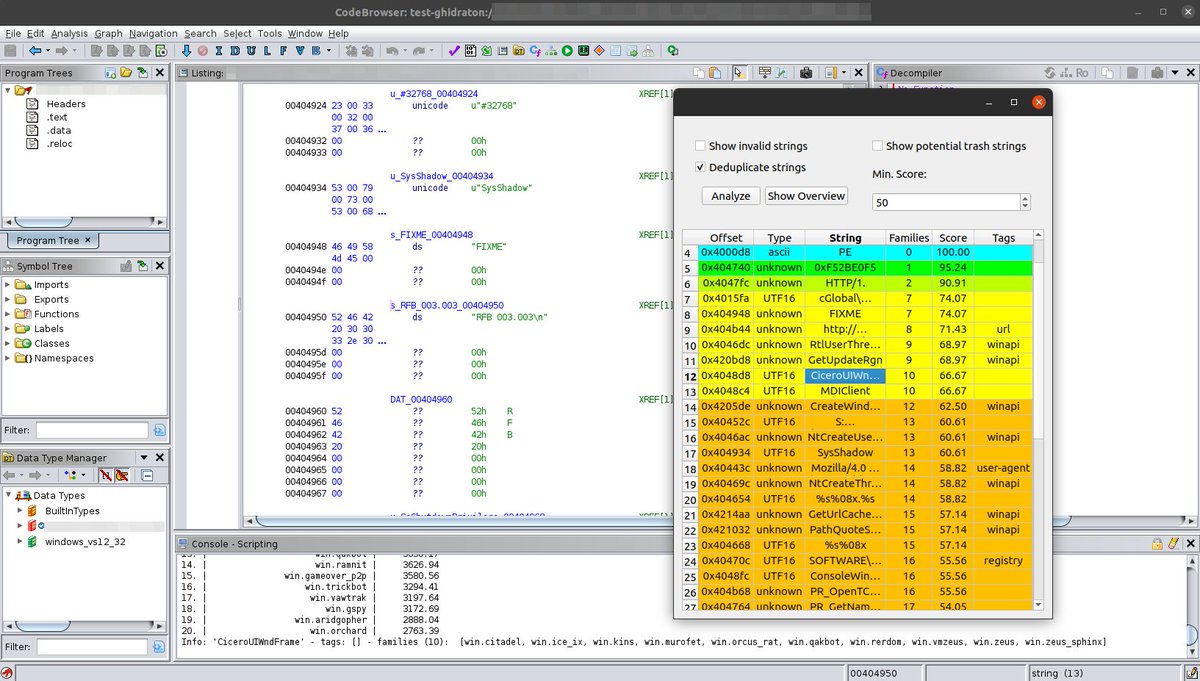
Task: Click the Show Overview button
Action: pos(806,196)
